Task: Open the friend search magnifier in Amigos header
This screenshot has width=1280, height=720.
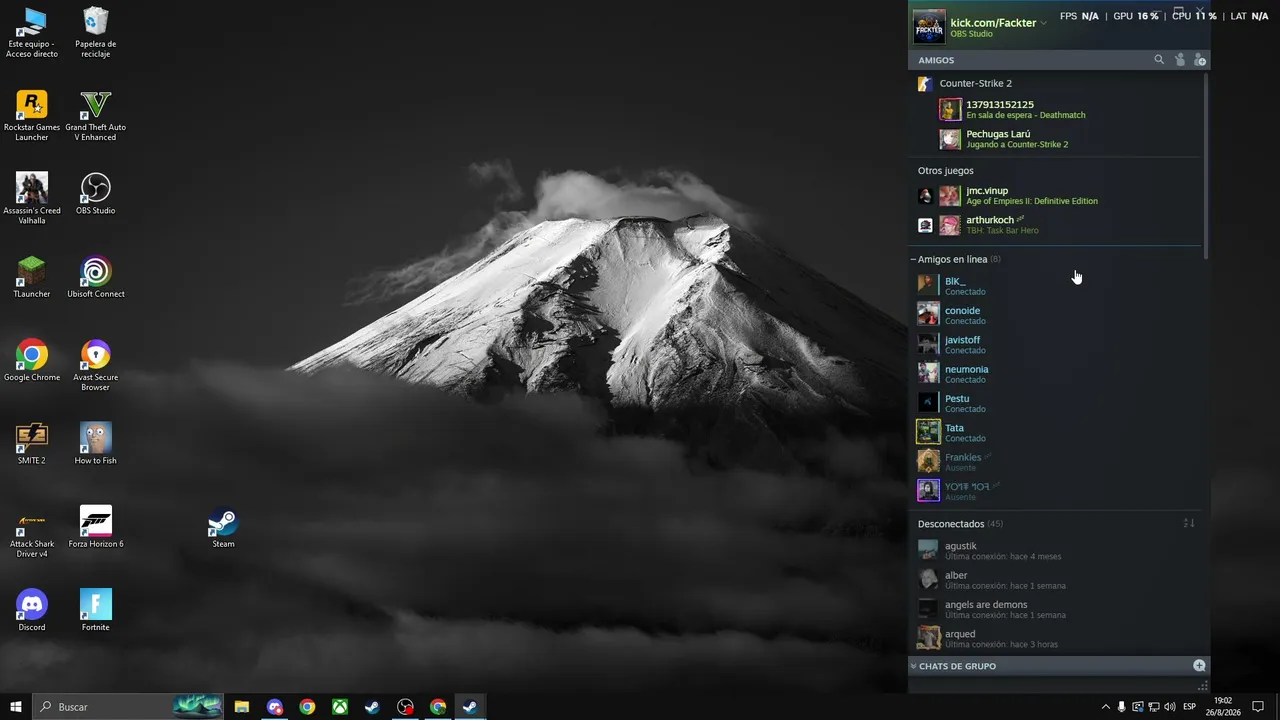Action: (x=1159, y=60)
